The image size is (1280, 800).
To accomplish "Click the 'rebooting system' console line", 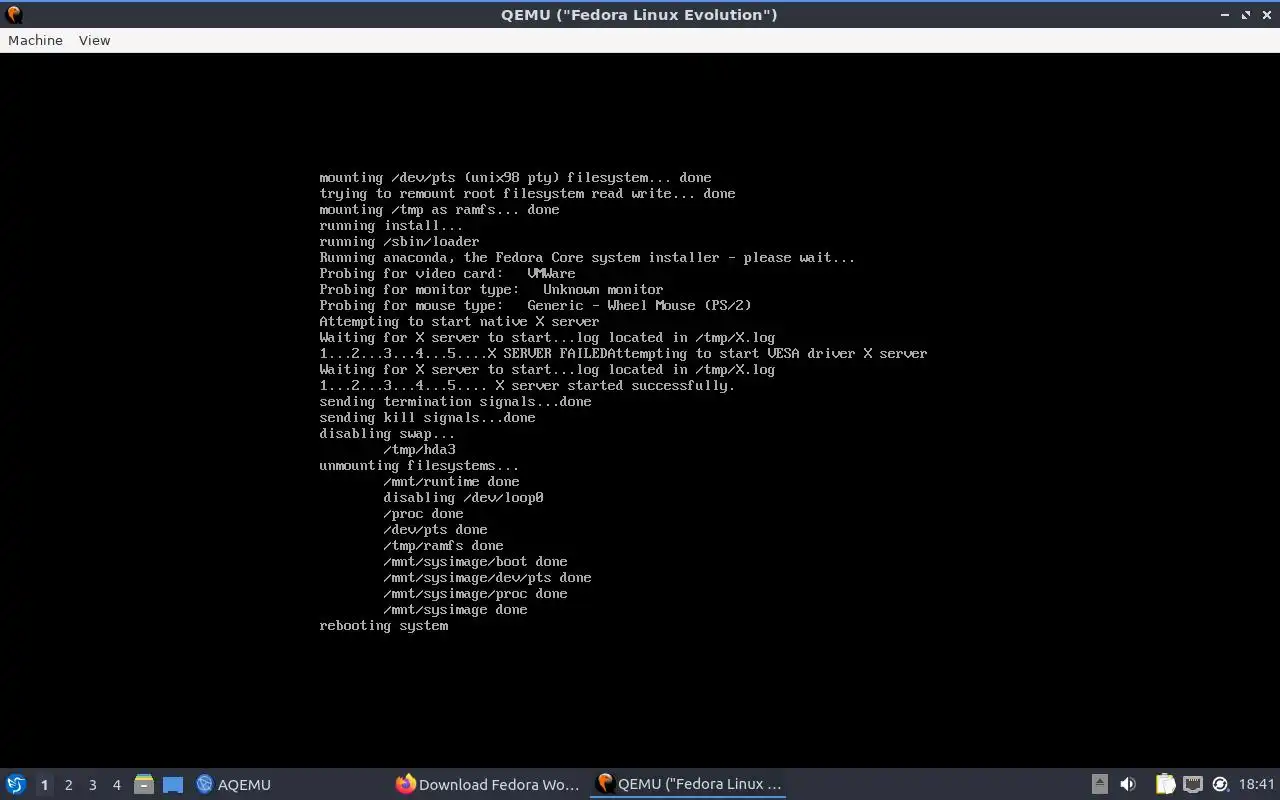I will (x=383, y=625).
